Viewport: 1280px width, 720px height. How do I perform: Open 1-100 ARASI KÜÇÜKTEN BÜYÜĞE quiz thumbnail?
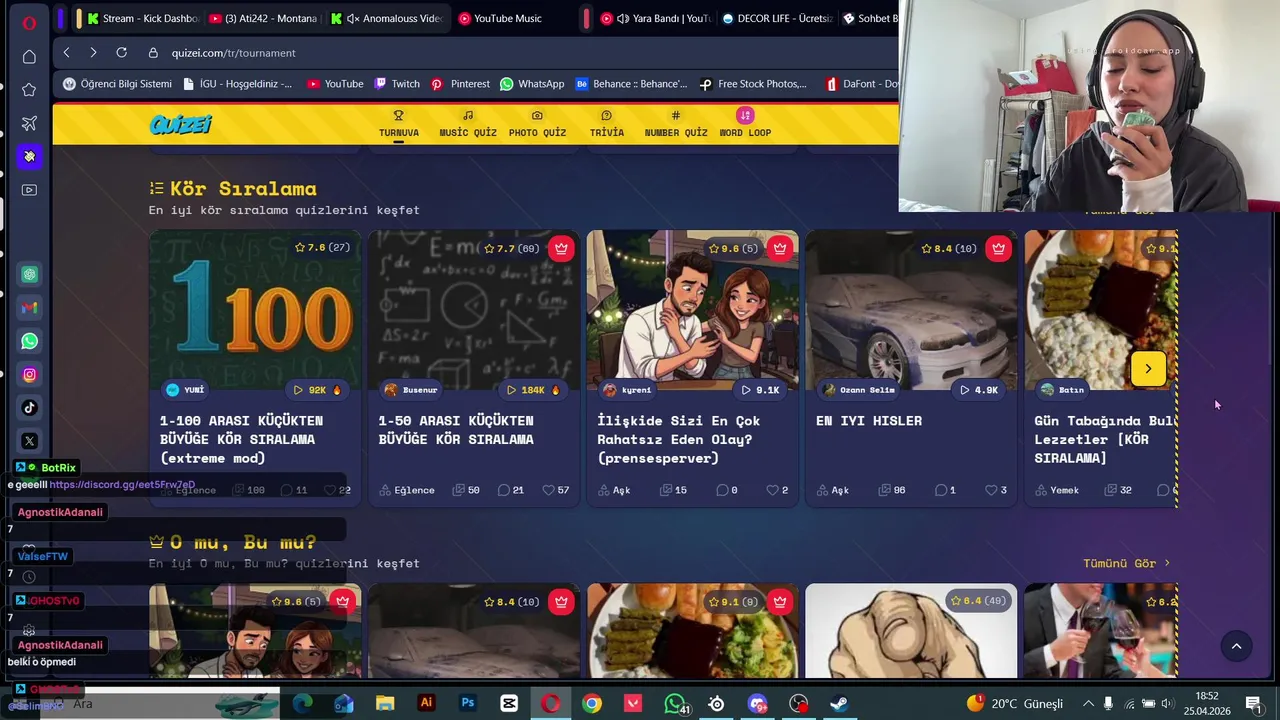(x=255, y=310)
